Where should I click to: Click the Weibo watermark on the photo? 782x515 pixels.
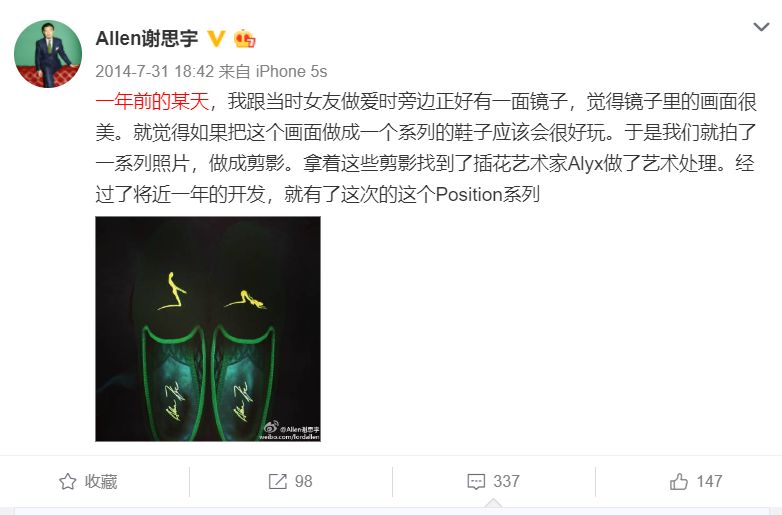click(x=290, y=430)
